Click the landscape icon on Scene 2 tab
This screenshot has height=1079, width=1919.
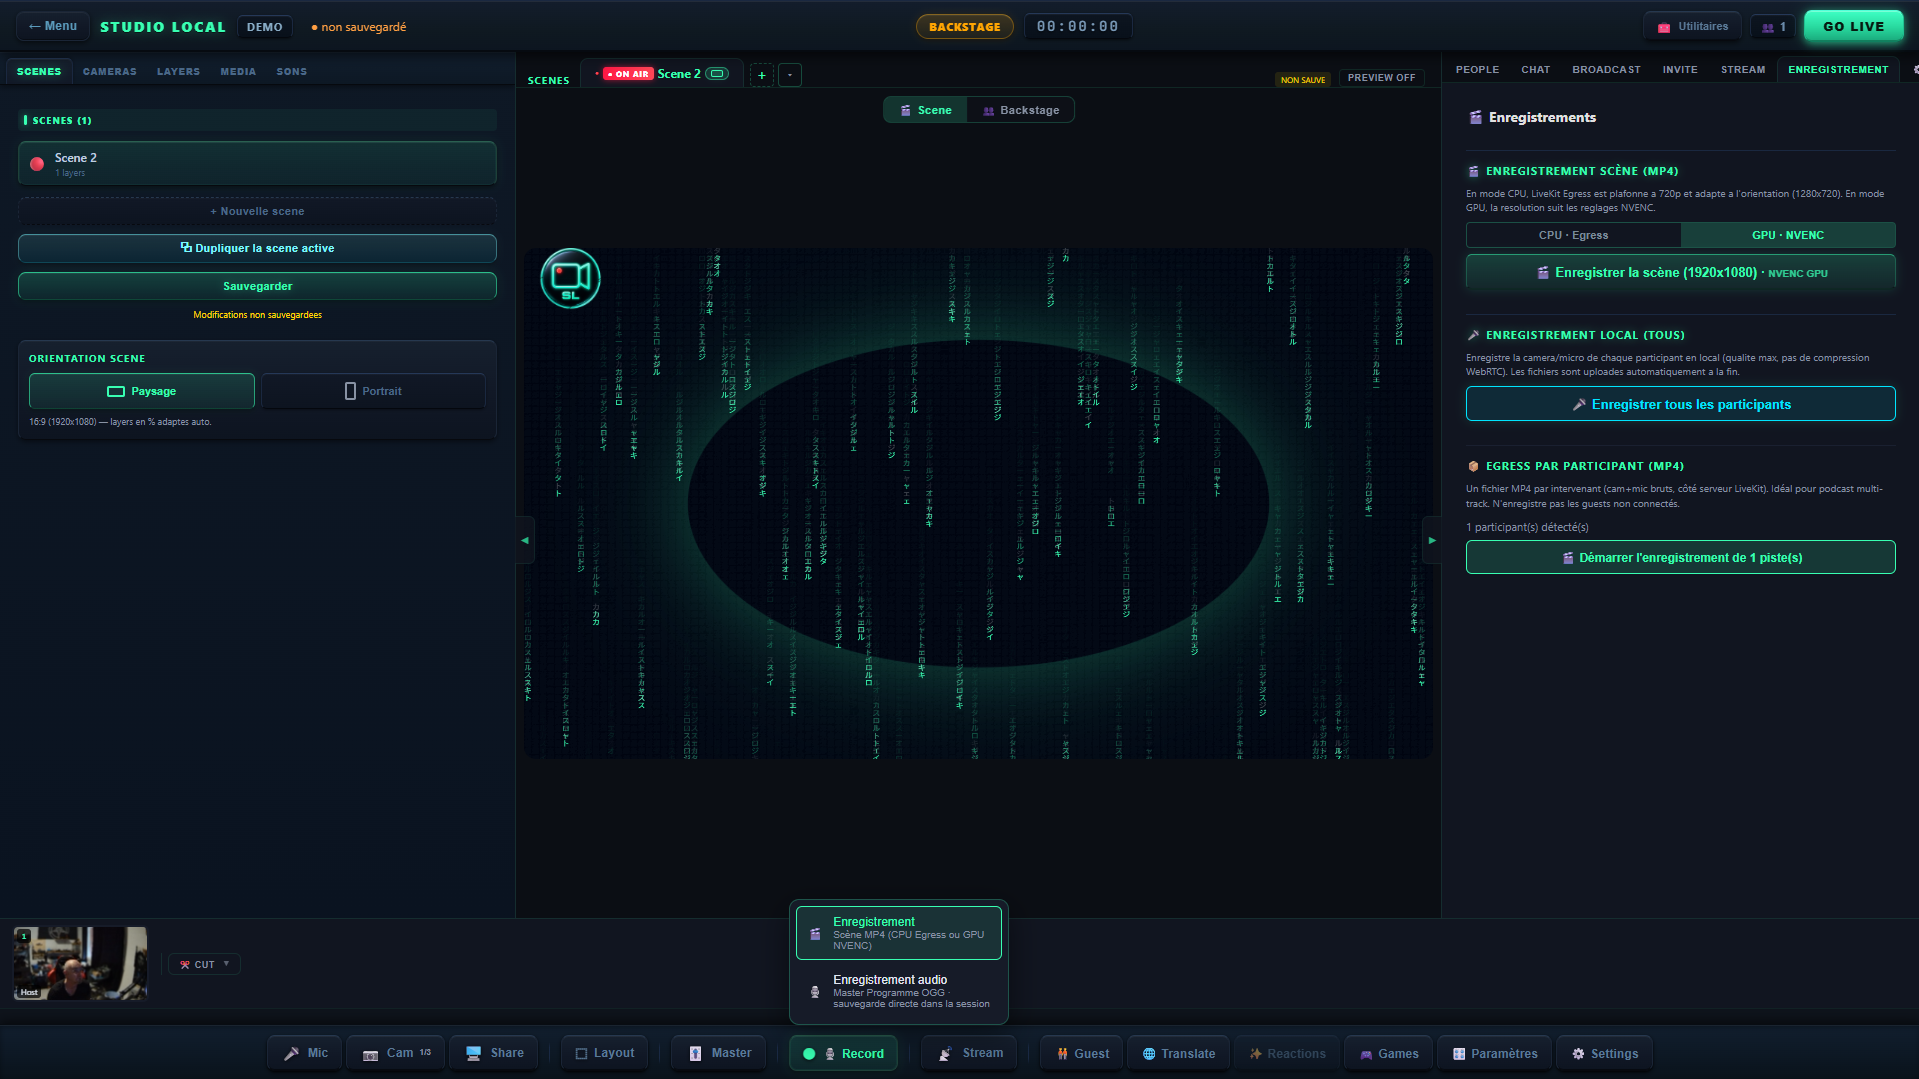pos(717,74)
